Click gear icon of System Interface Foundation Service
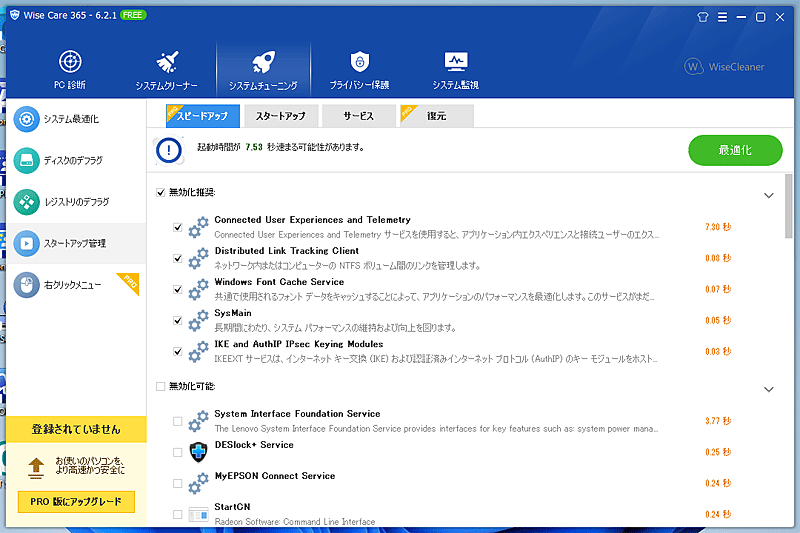800x533 pixels. 198,421
